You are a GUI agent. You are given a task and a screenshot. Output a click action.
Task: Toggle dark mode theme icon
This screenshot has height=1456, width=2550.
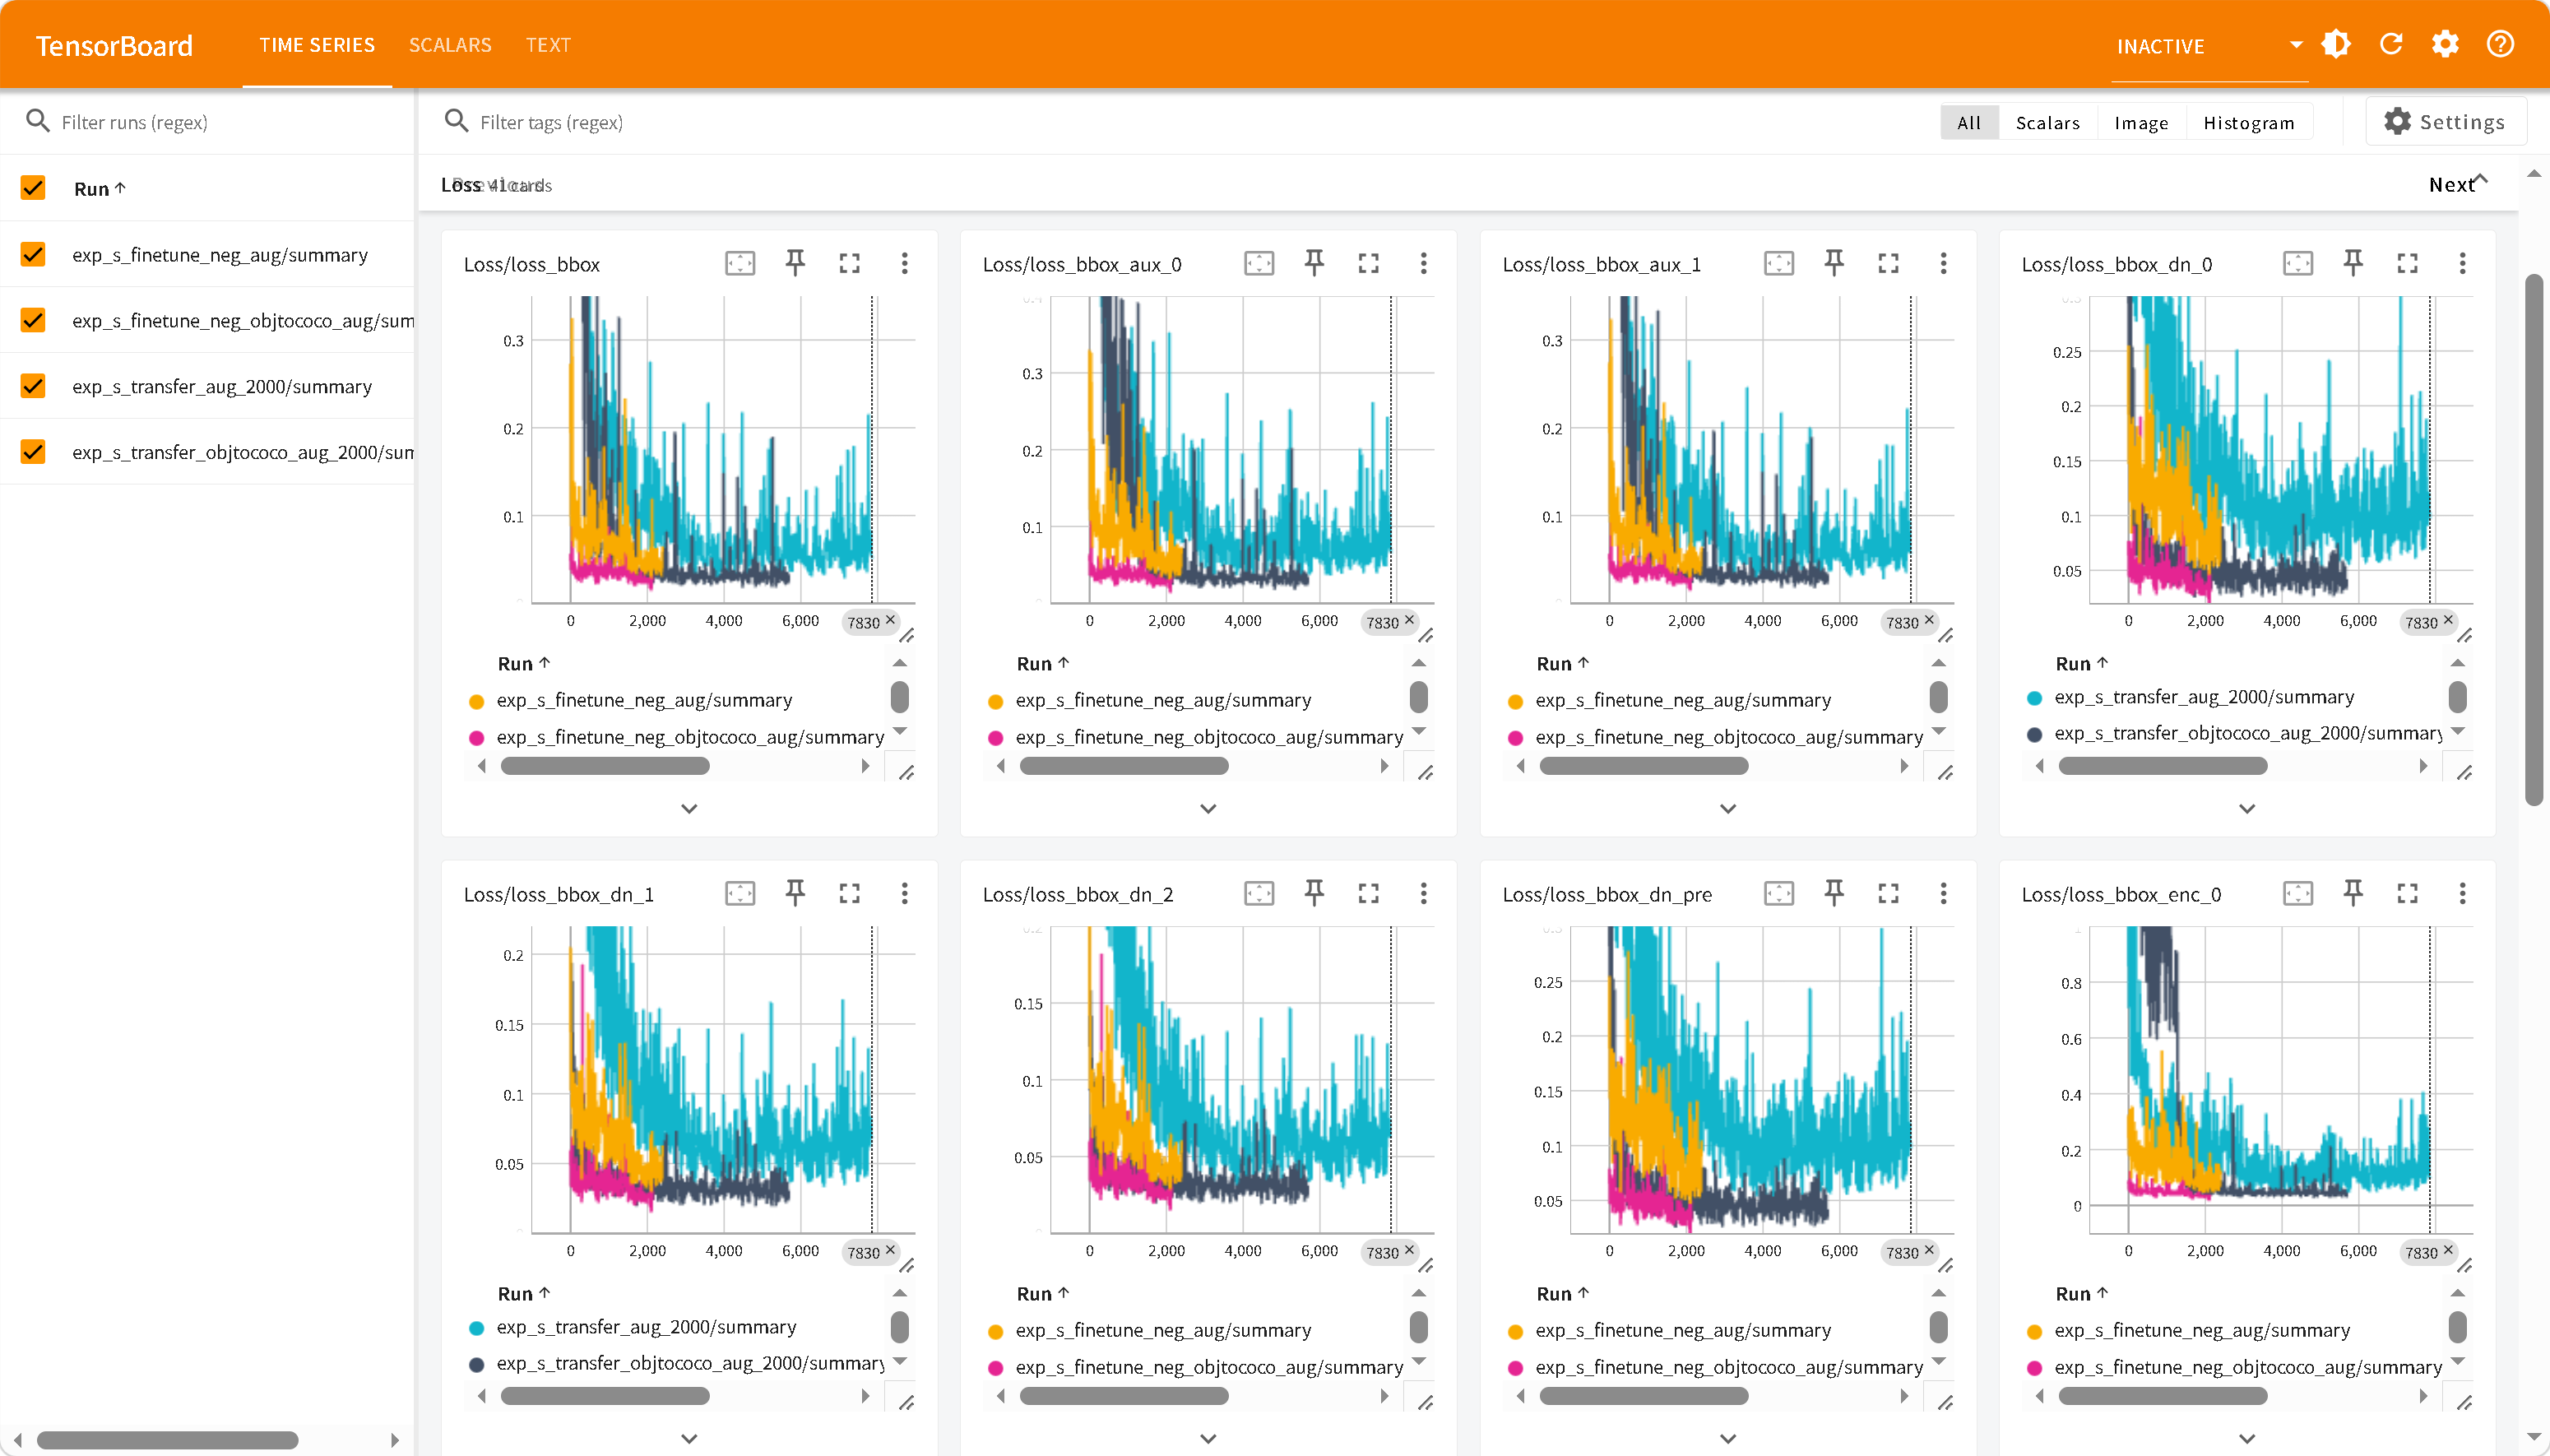coord(2336,45)
